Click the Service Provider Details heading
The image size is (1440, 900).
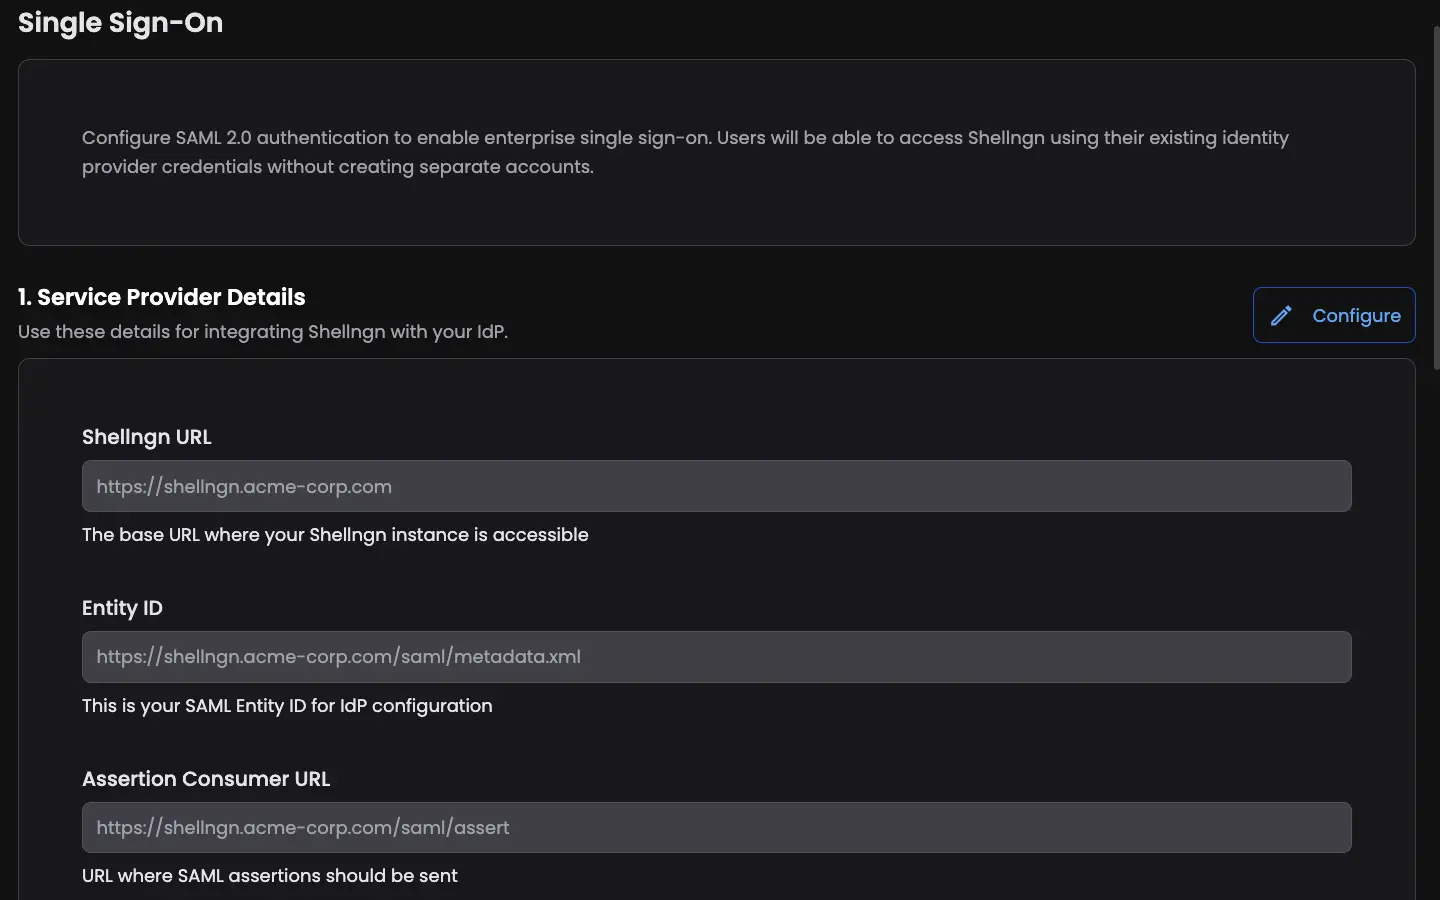162,297
